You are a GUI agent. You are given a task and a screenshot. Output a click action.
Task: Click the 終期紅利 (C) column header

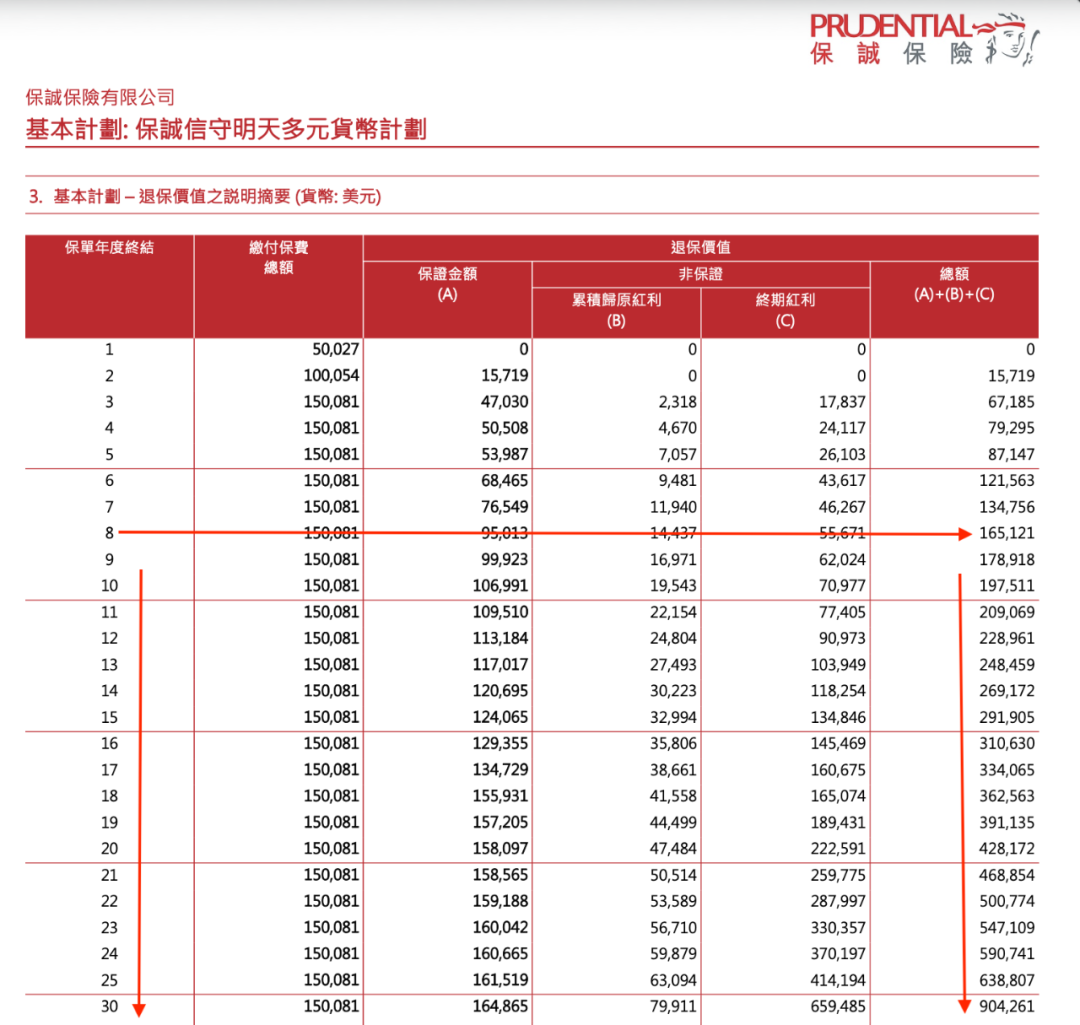pos(785,310)
